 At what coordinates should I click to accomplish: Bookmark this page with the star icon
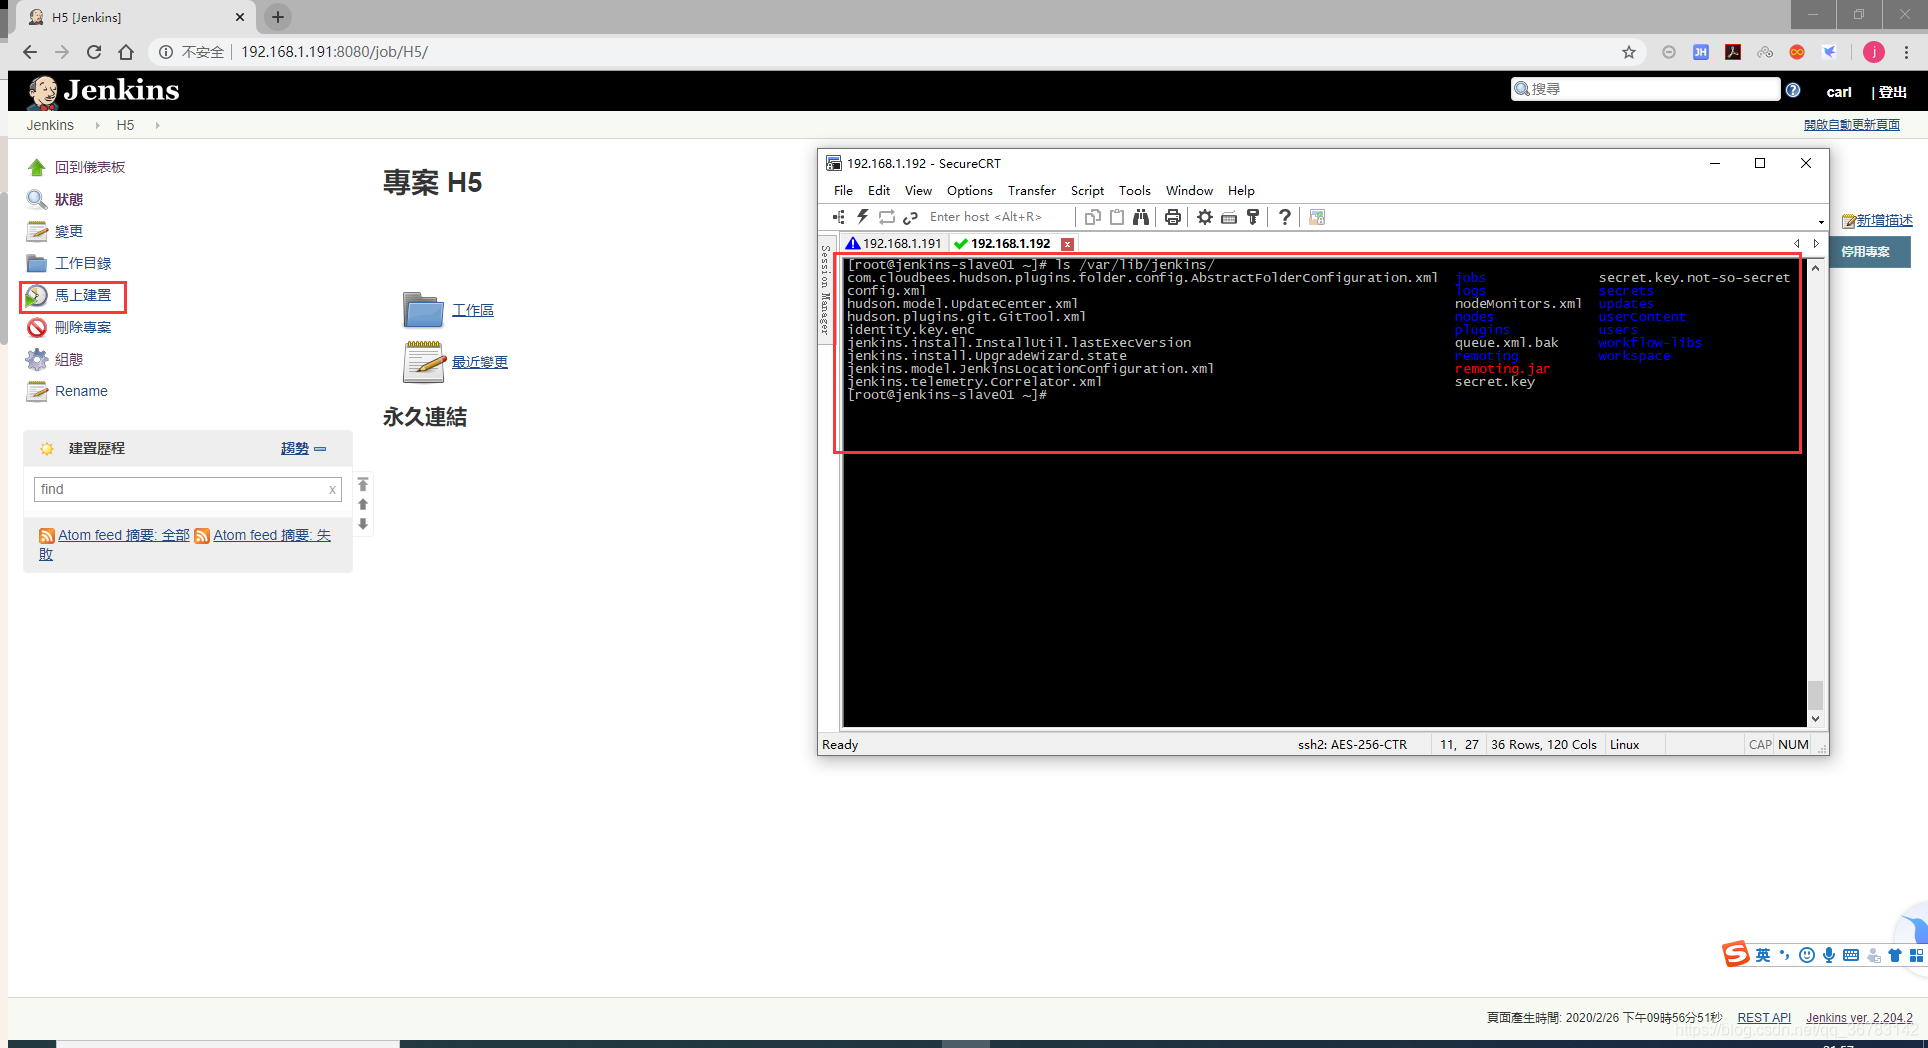click(x=1629, y=52)
